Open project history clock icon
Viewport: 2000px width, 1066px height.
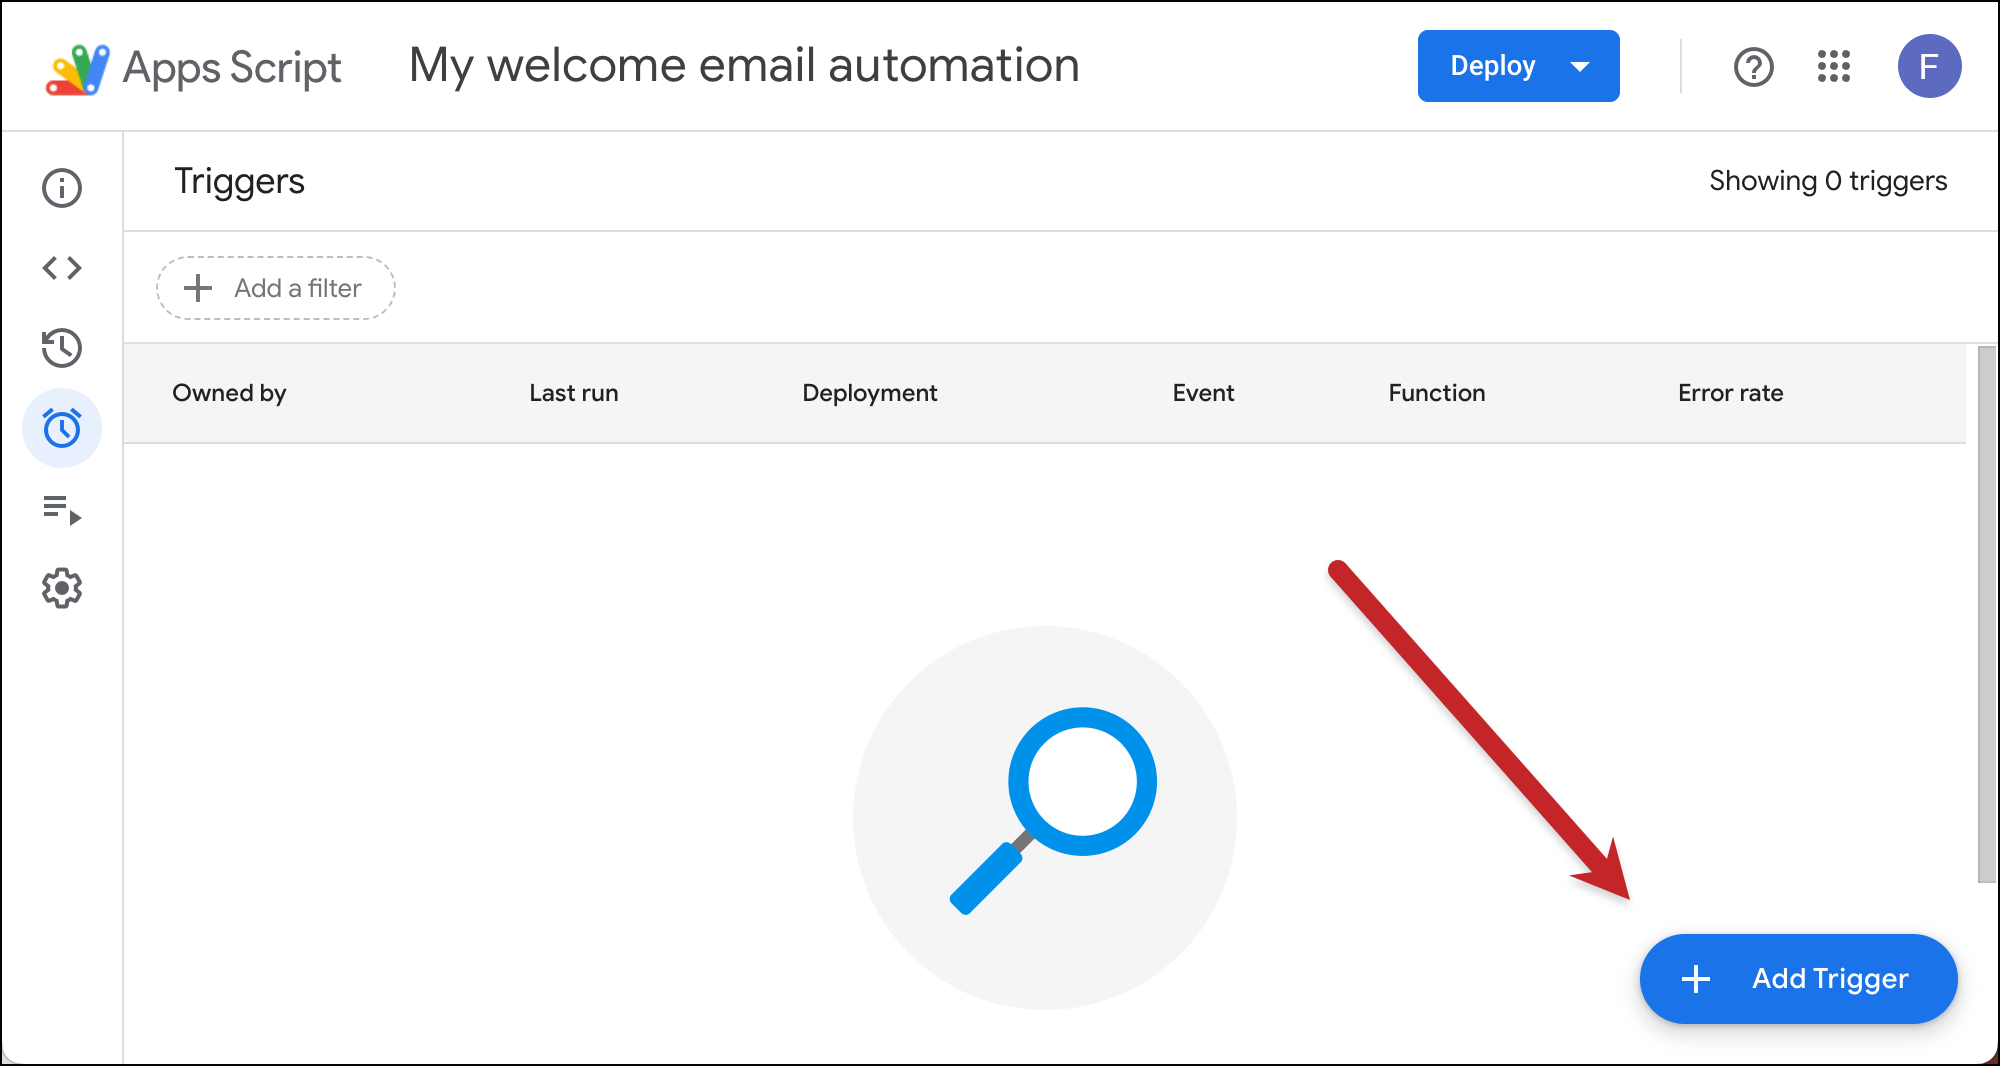(62, 348)
